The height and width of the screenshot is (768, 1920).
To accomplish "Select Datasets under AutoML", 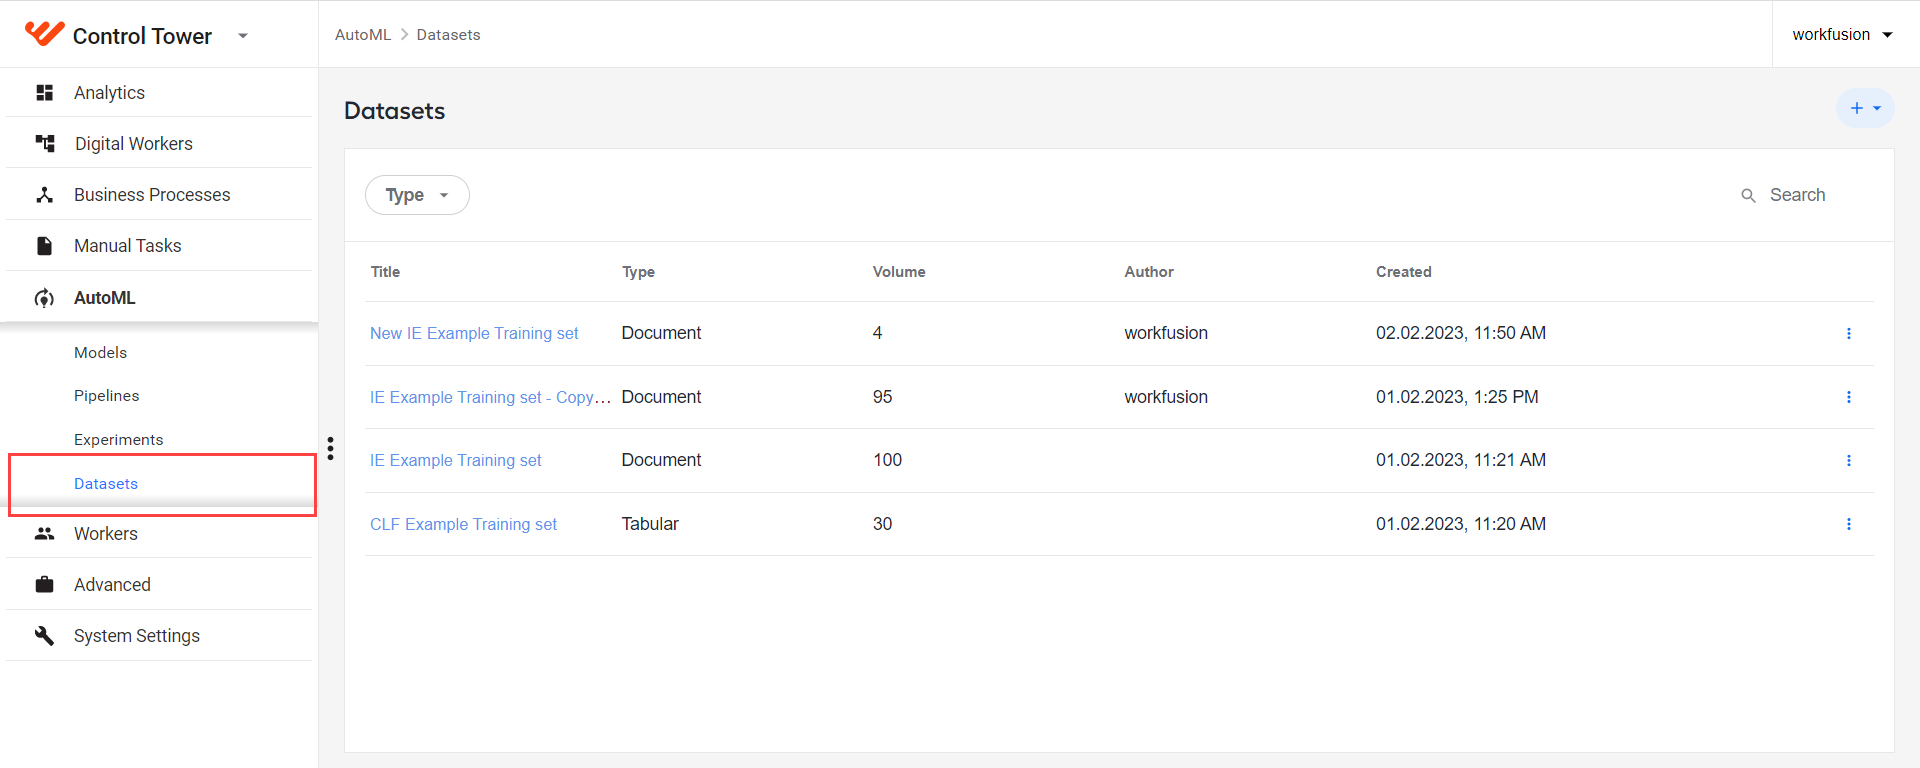I will click(106, 484).
